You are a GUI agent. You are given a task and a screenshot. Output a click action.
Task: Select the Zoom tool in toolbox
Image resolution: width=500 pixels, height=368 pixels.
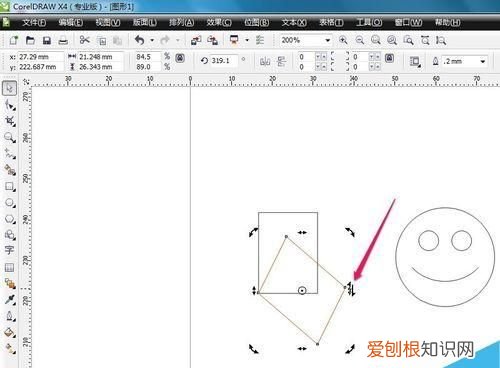tap(9, 137)
